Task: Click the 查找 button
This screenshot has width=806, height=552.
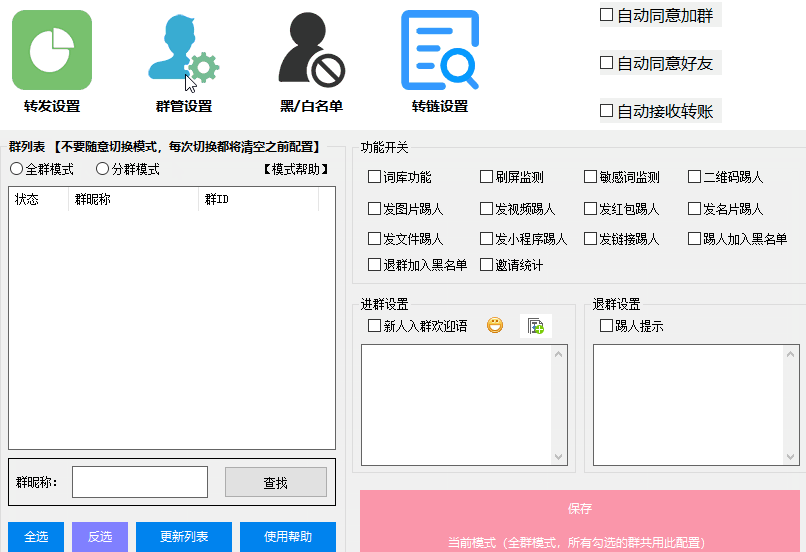Action: pos(275,482)
